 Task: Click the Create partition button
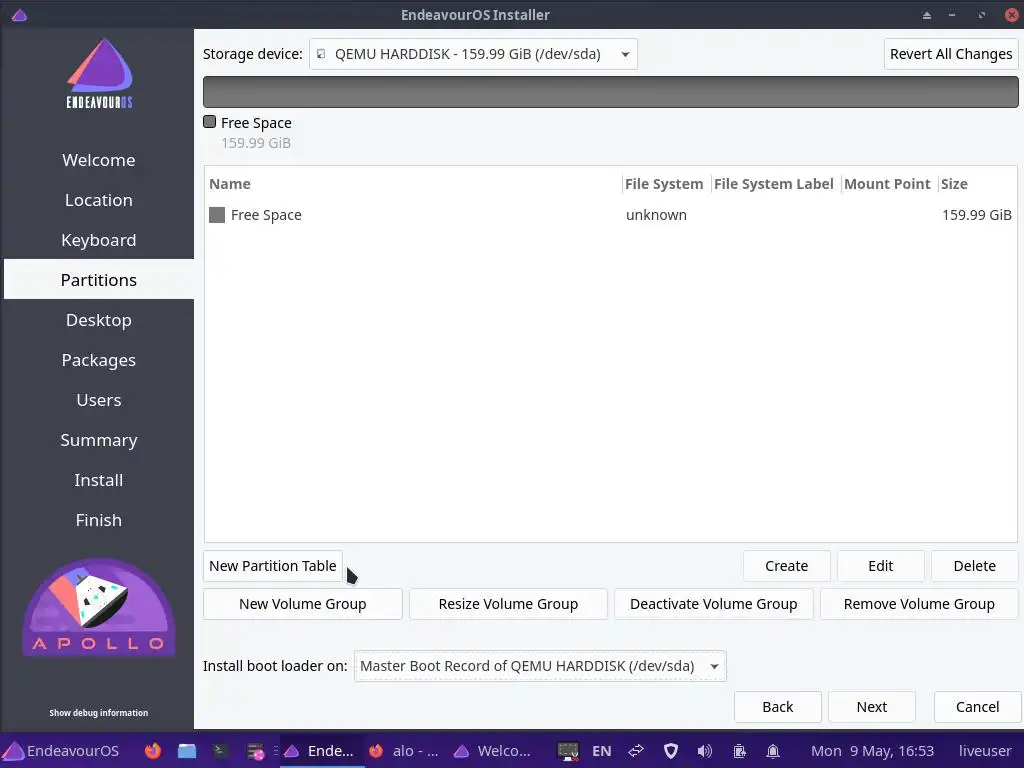click(786, 566)
